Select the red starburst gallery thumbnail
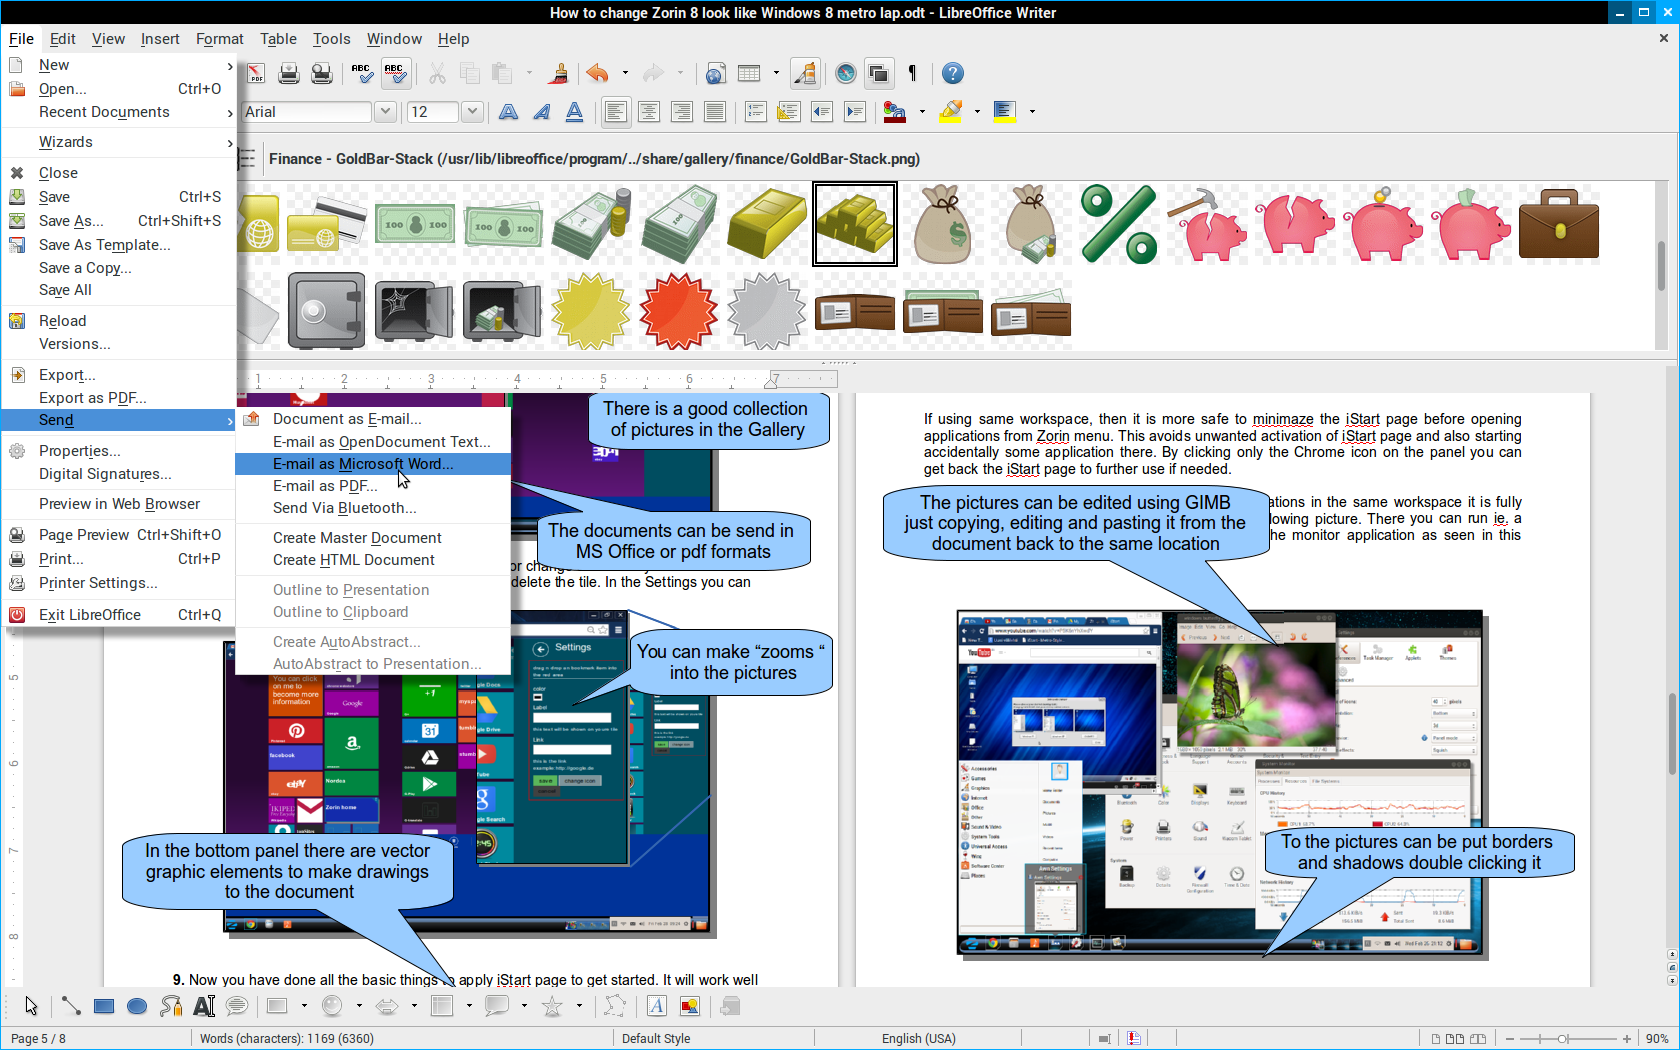Viewport: 1680px width, 1050px height. coord(678,311)
